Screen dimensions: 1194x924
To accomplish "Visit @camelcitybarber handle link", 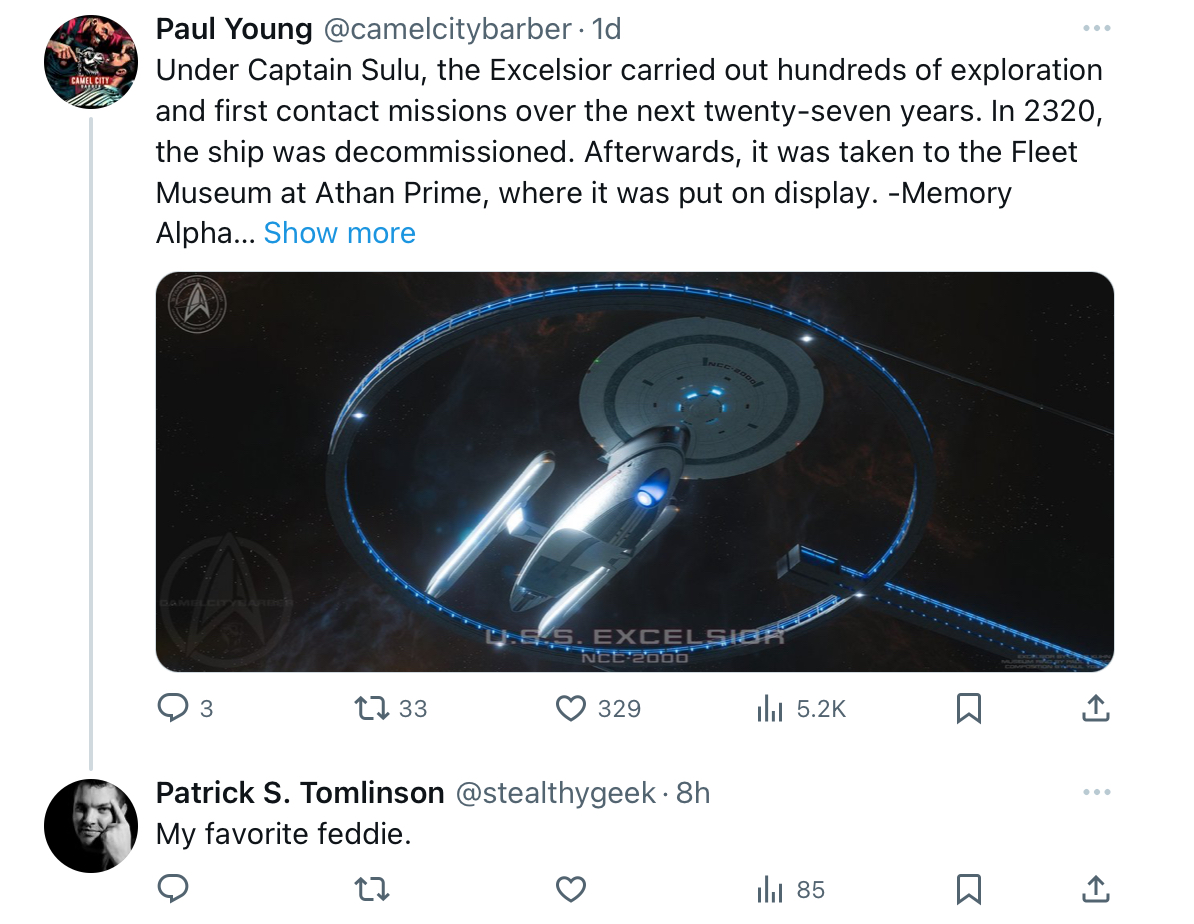I will [x=448, y=29].
